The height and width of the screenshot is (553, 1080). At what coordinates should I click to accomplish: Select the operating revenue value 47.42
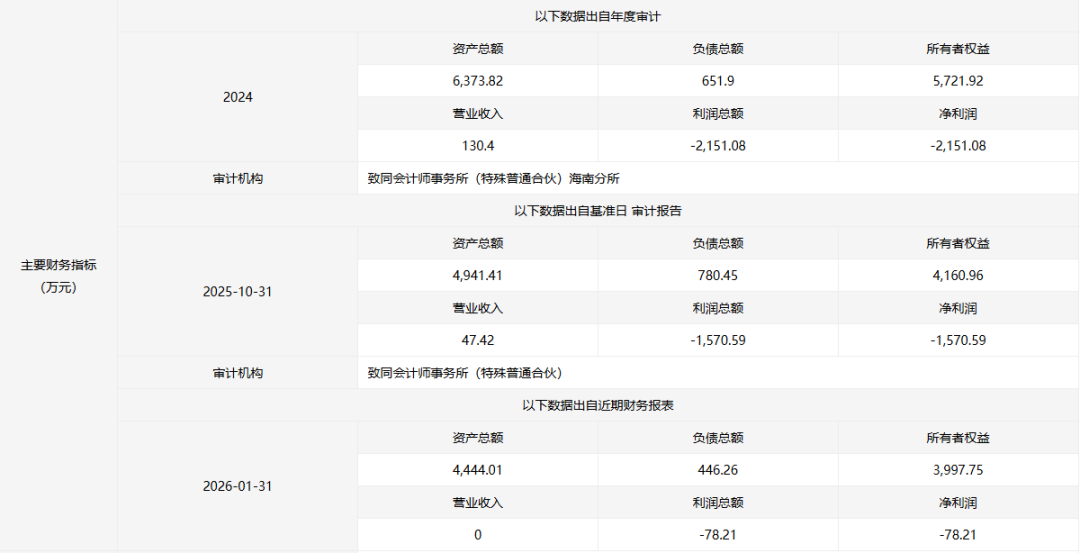point(477,340)
